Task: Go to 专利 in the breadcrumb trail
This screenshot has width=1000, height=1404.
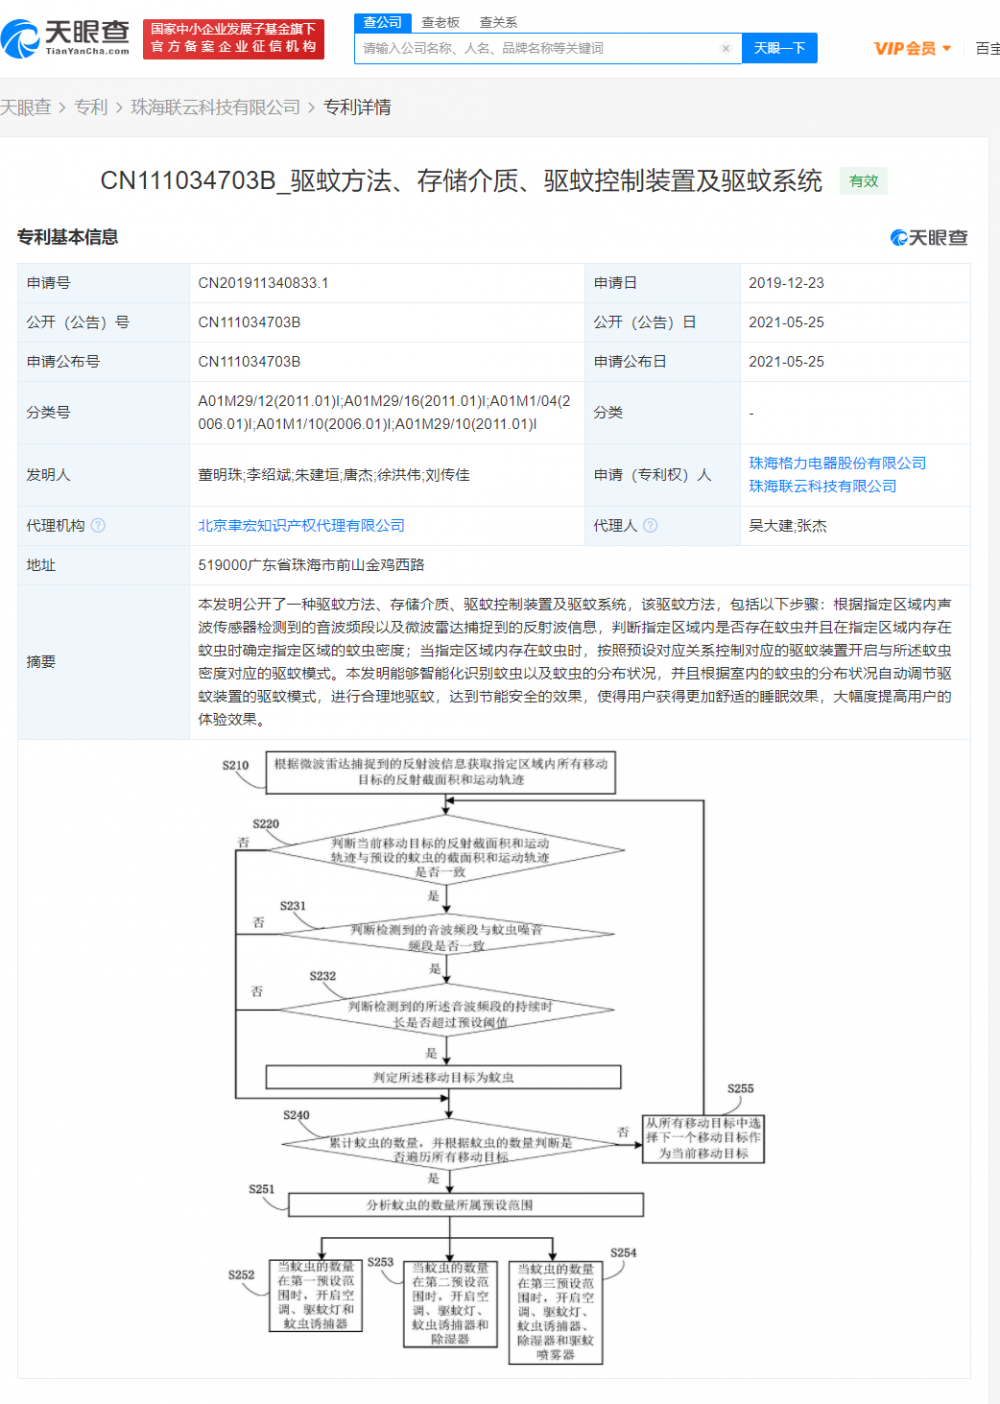Action: click(x=91, y=107)
